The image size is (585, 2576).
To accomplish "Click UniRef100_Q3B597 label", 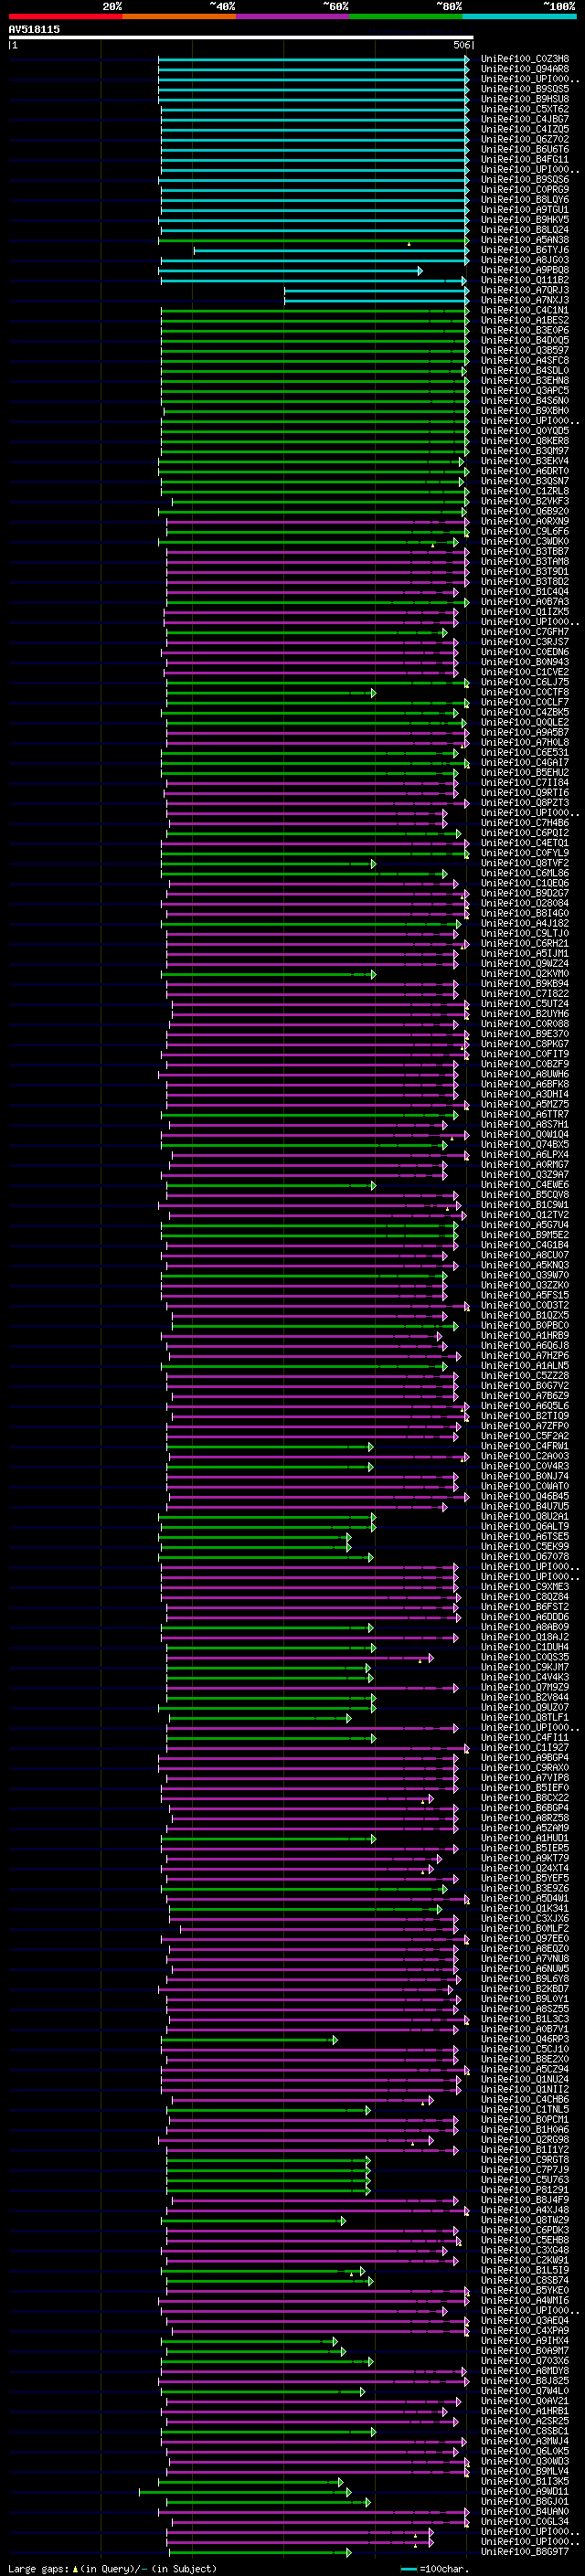I will [525, 350].
